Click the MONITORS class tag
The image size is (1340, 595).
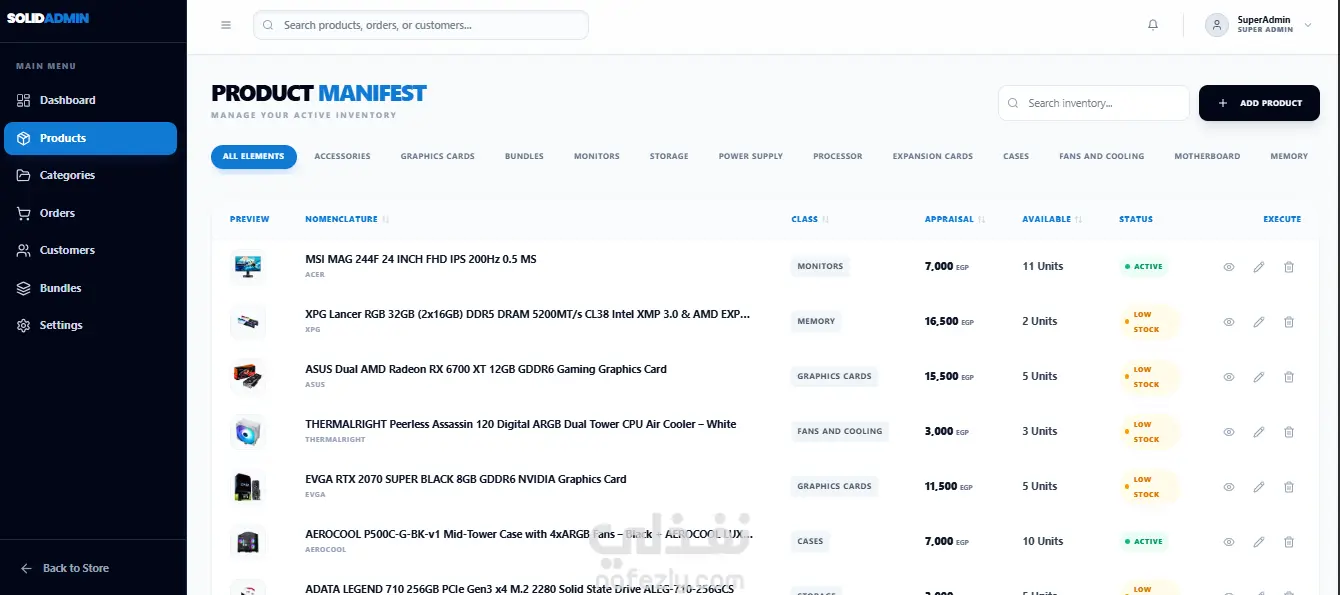(820, 267)
